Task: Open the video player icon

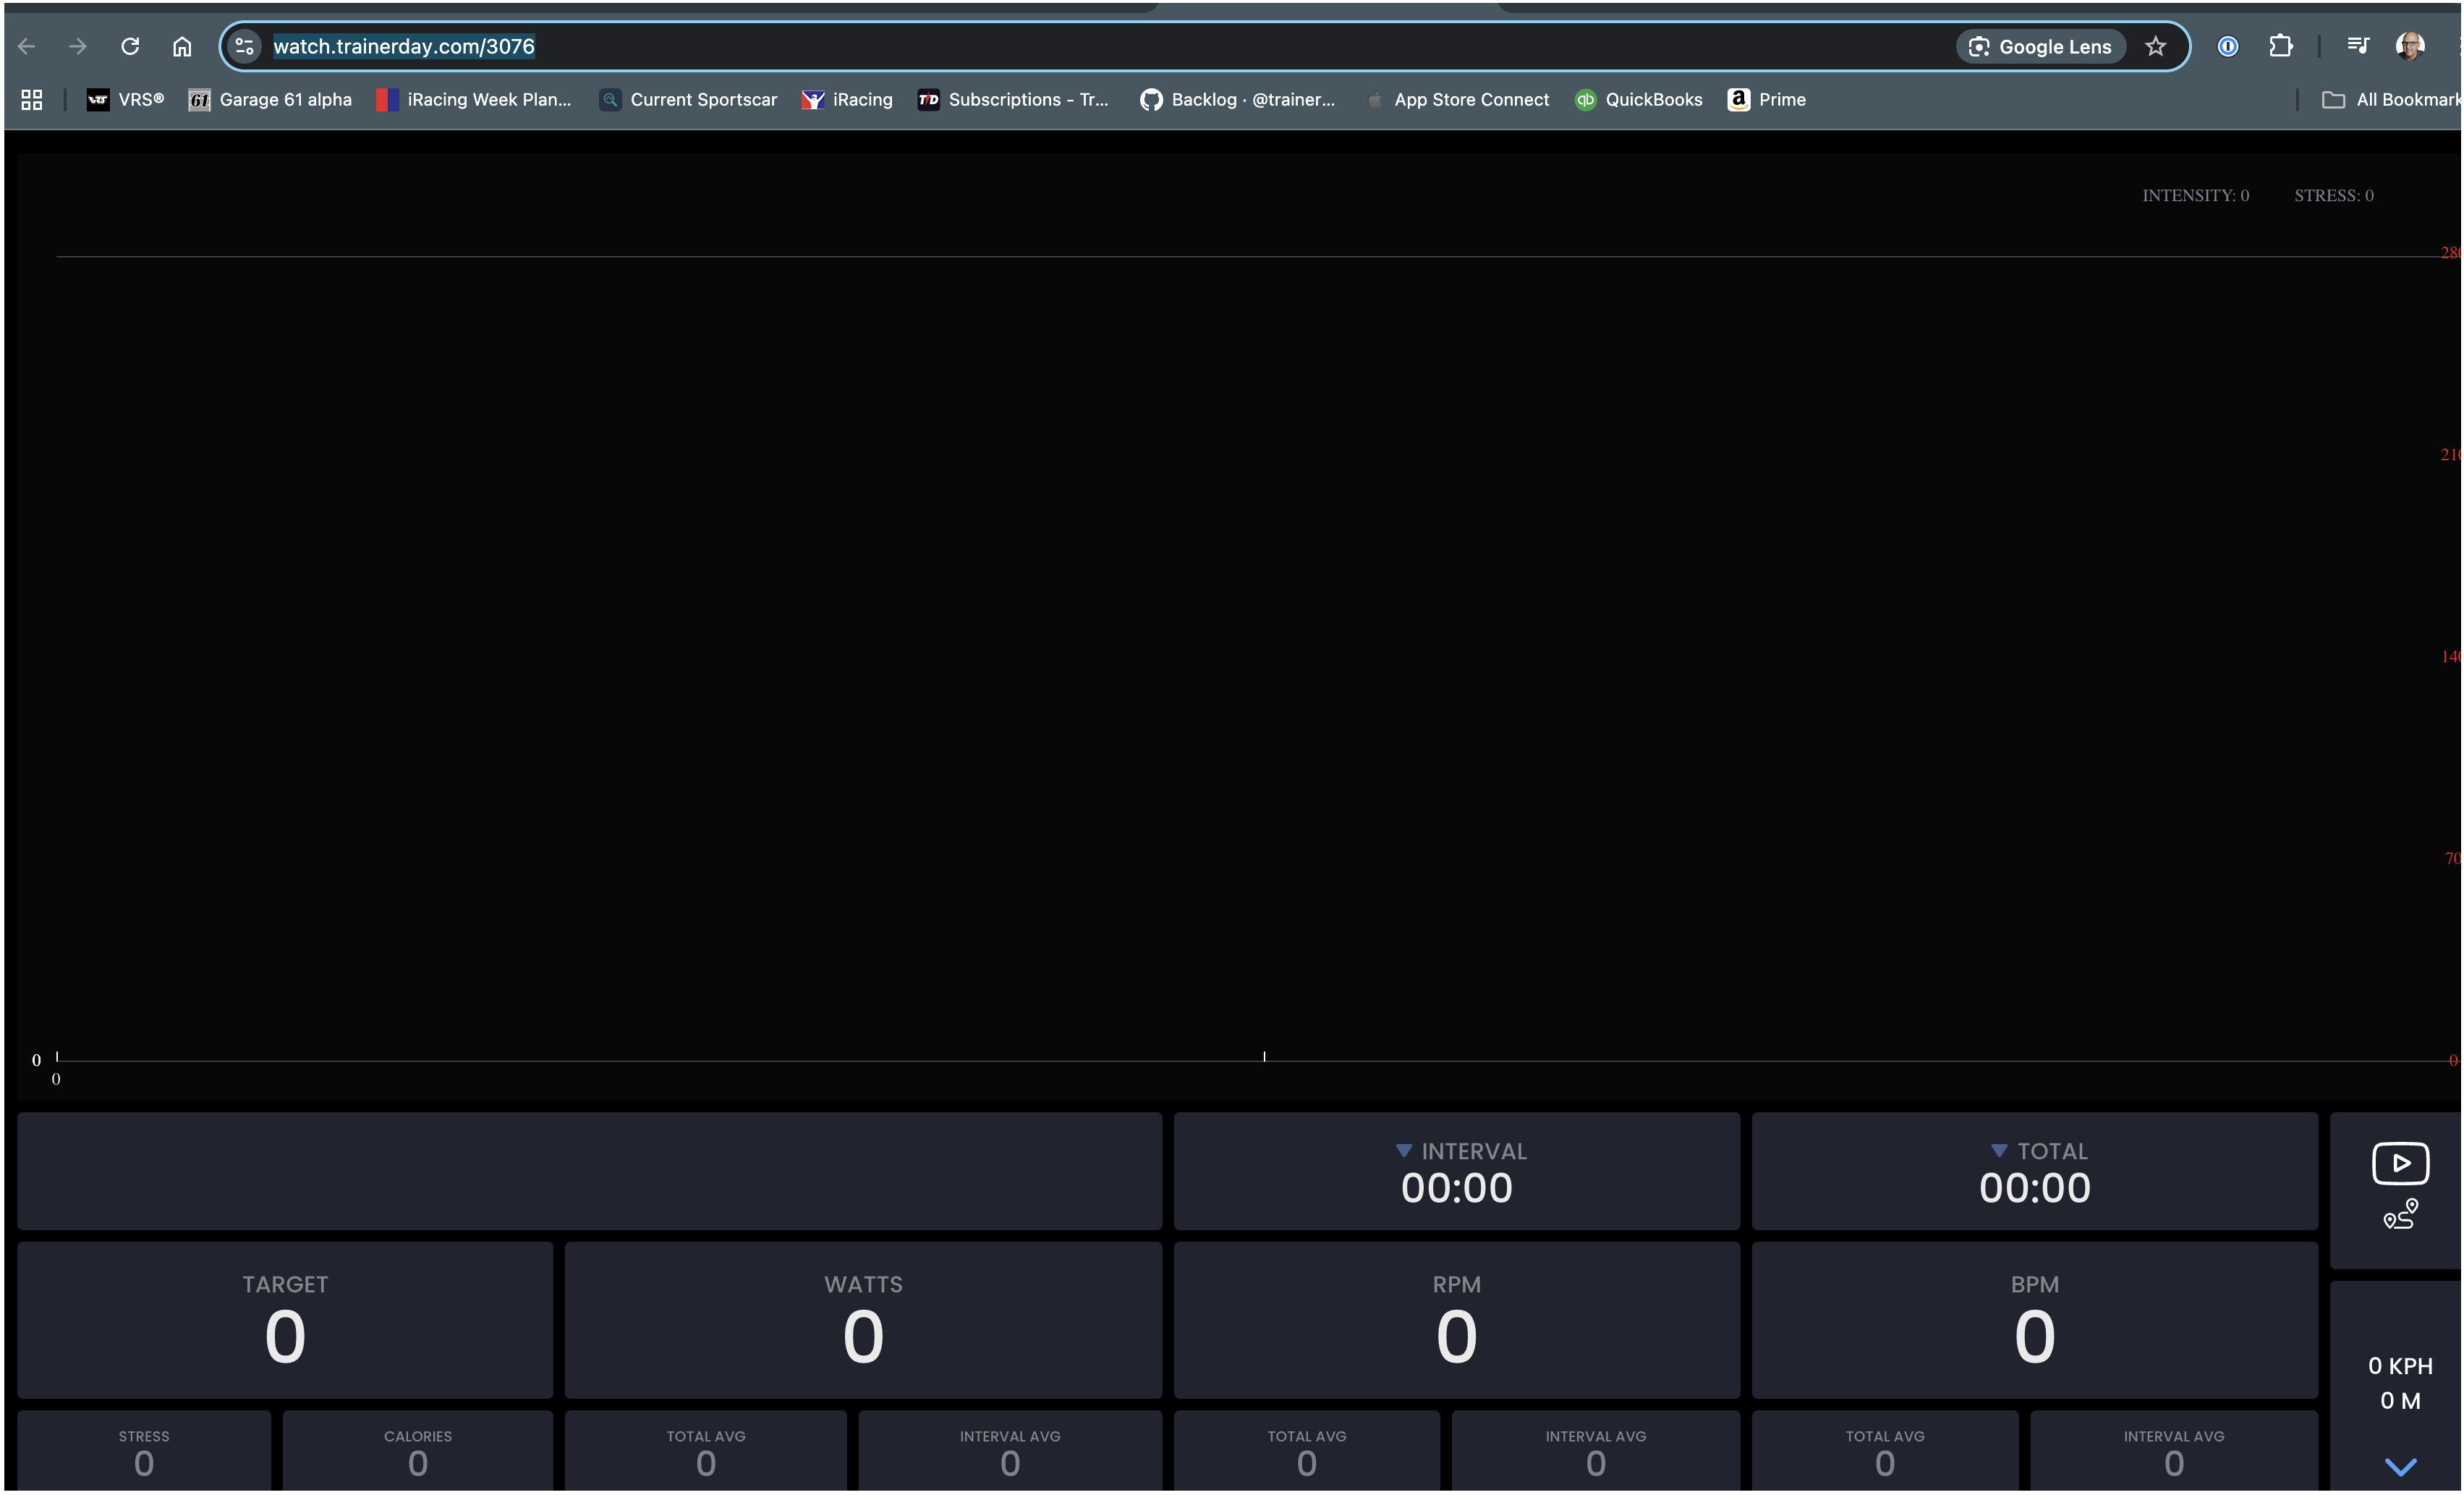Action: [x=2399, y=1163]
